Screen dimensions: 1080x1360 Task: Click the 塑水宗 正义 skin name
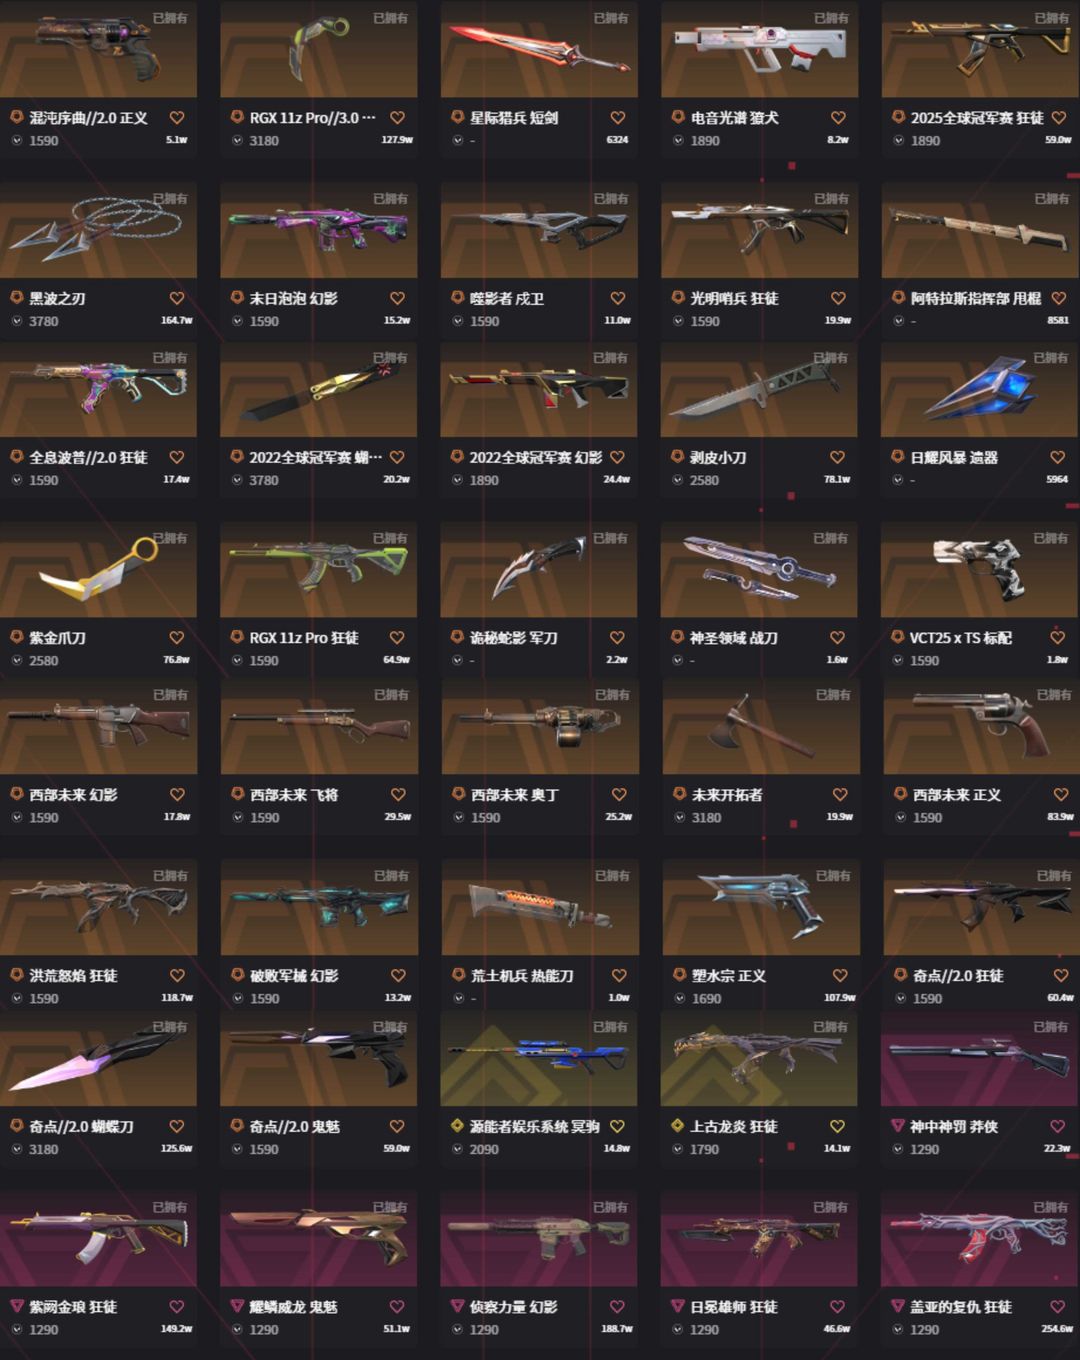point(729,976)
